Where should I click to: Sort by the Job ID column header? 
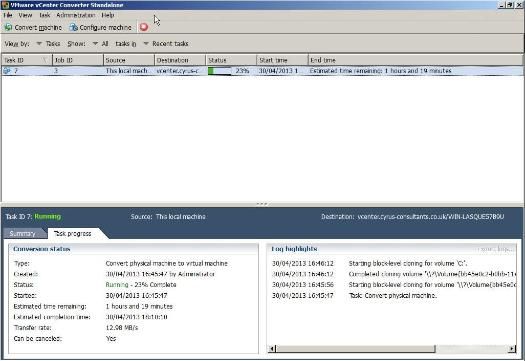pyautogui.click(x=78, y=60)
